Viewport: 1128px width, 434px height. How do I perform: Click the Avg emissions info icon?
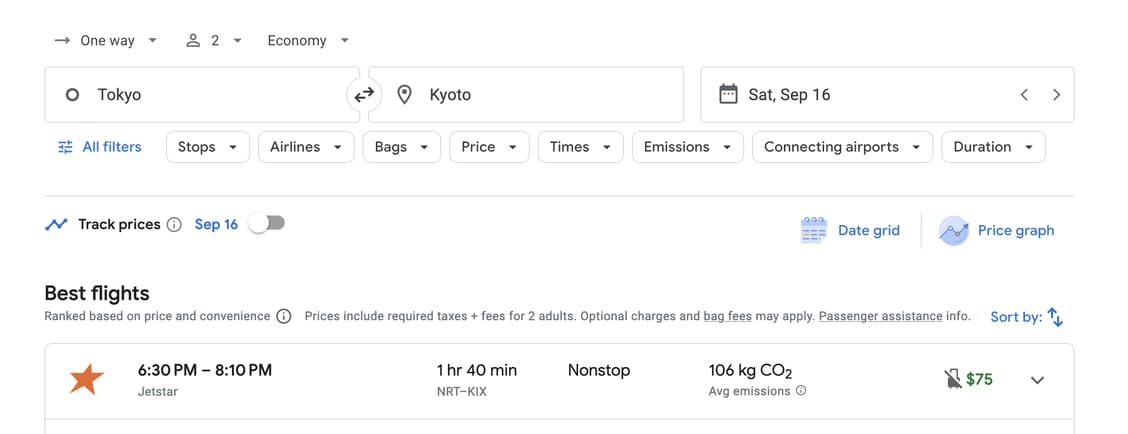click(x=801, y=391)
